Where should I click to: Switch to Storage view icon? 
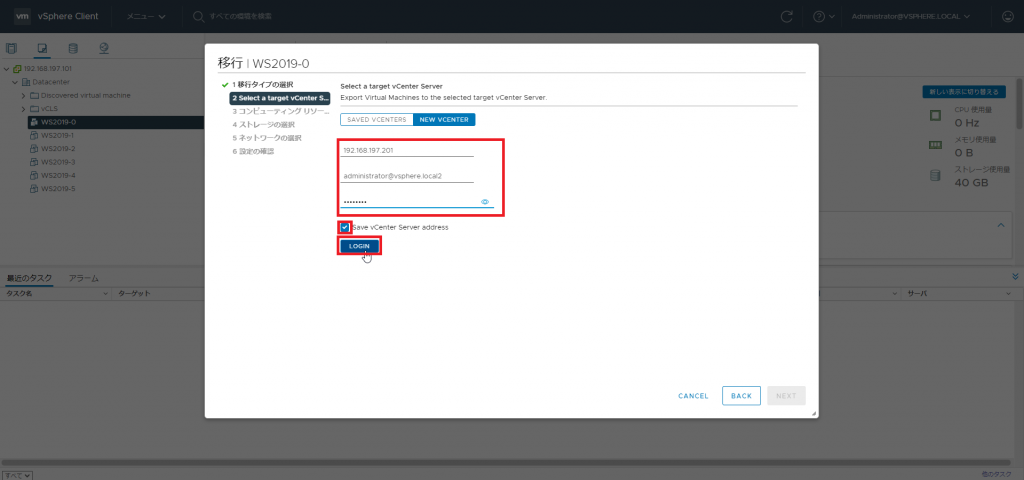[x=73, y=48]
